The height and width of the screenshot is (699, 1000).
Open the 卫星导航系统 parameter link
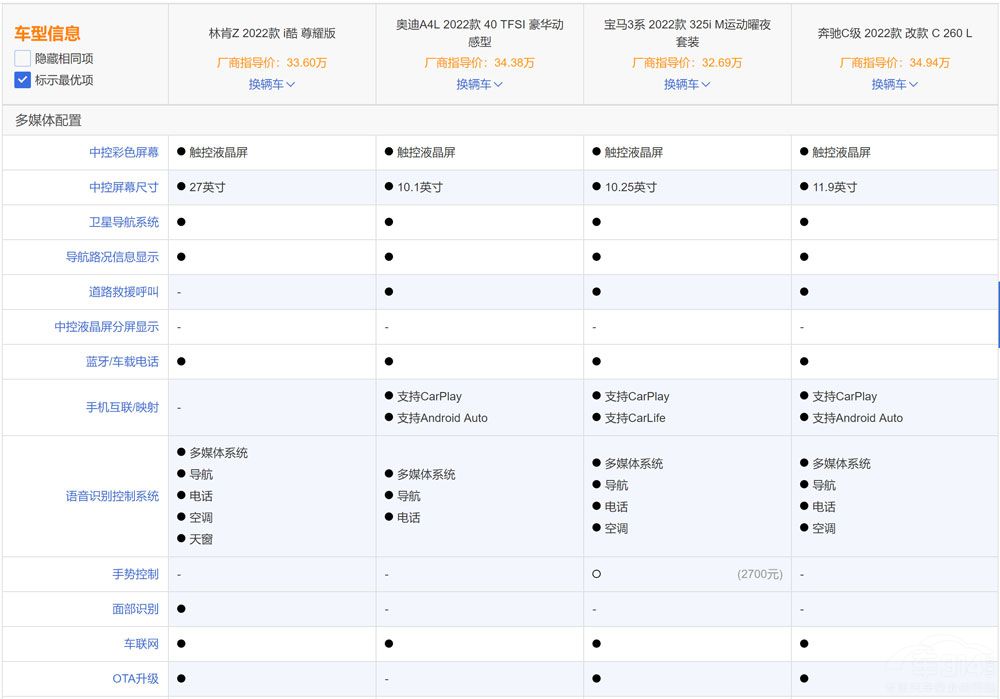tap(124, 222)
